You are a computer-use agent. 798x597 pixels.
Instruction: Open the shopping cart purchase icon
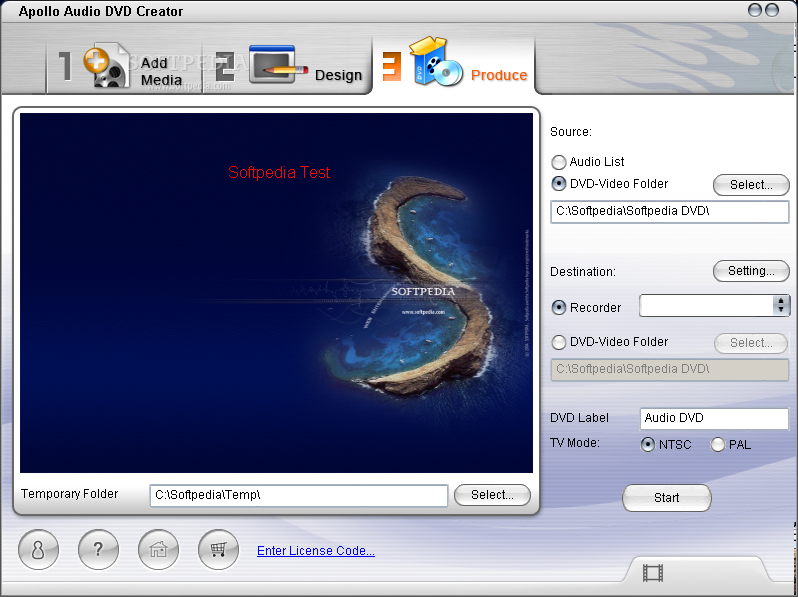click(218, 550)
